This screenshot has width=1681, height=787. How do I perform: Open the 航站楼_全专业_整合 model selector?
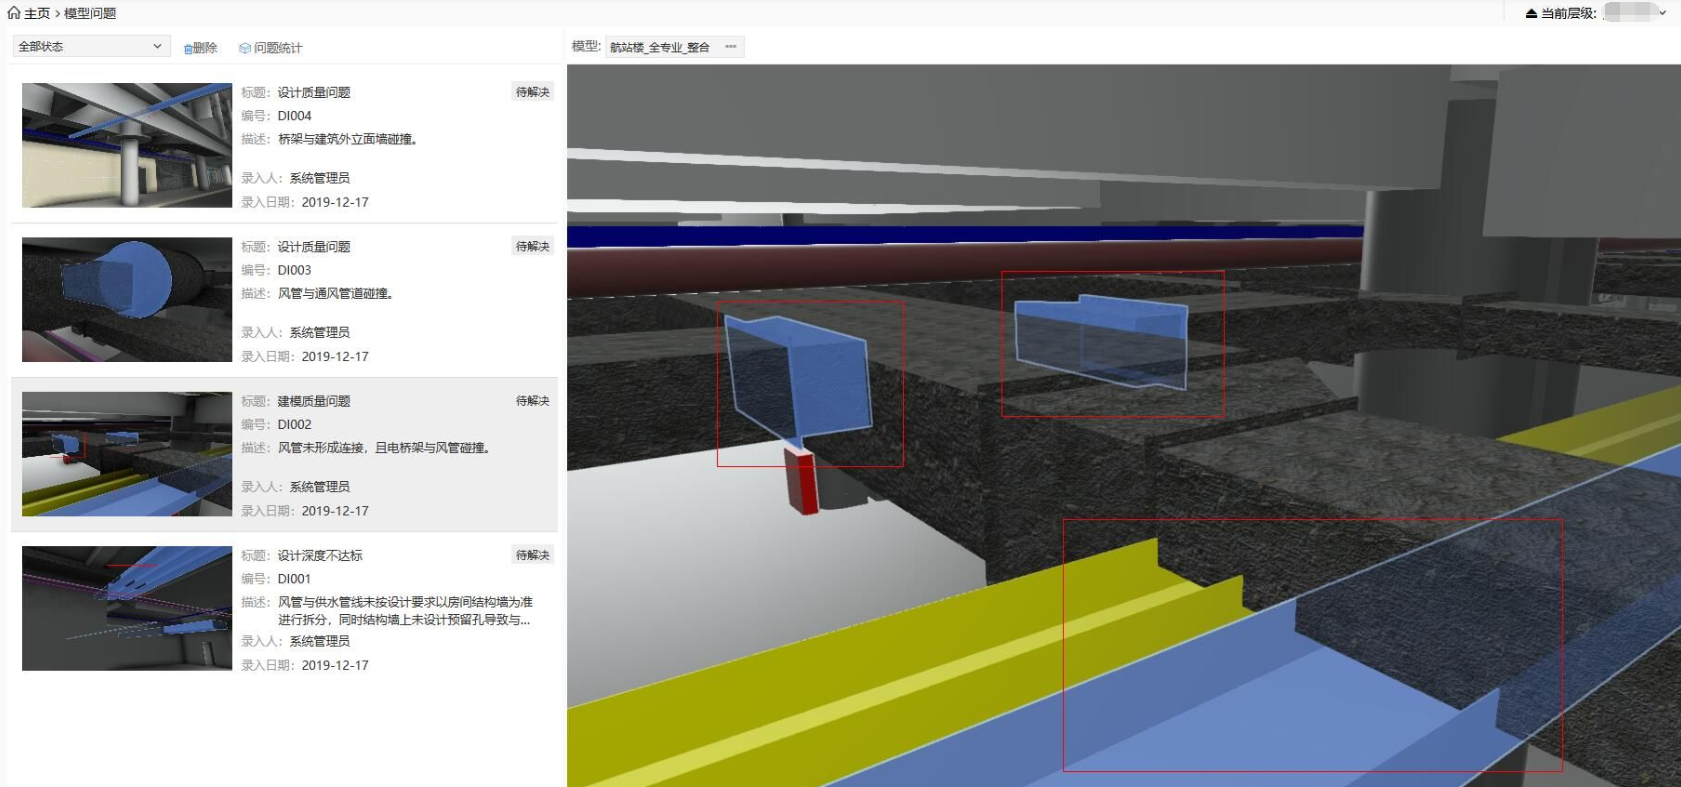(x=661, y=47)
